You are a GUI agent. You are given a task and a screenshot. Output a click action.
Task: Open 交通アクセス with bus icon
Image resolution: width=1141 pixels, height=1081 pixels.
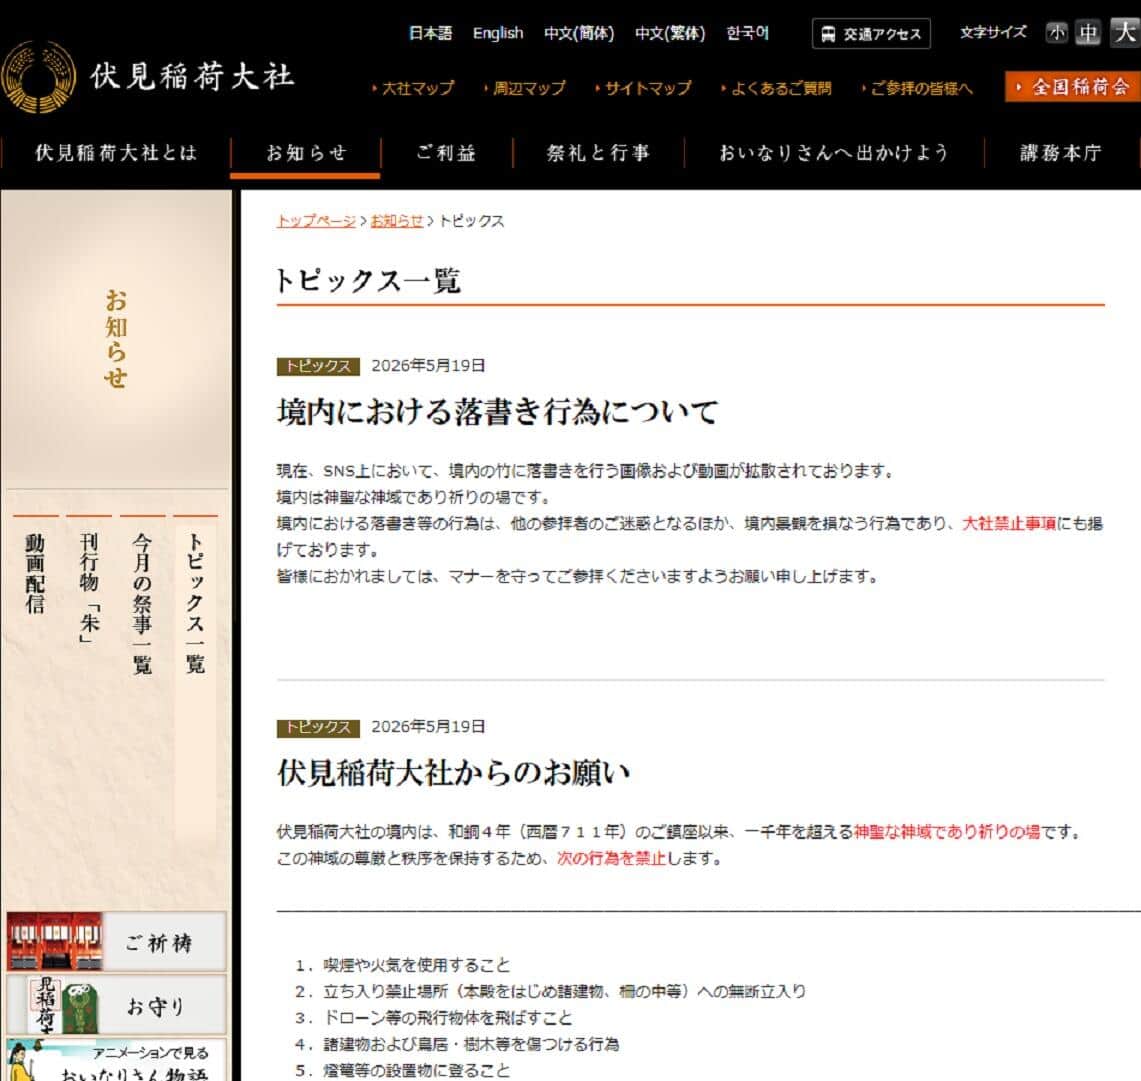tap(871, 33)
